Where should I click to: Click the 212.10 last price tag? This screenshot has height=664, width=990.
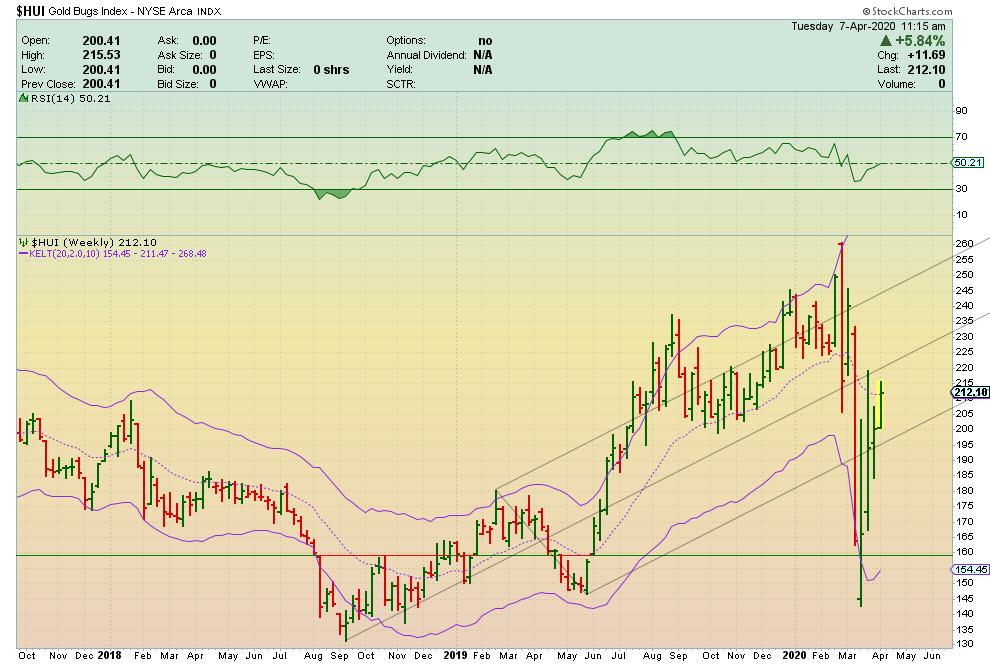coord(969,392)
